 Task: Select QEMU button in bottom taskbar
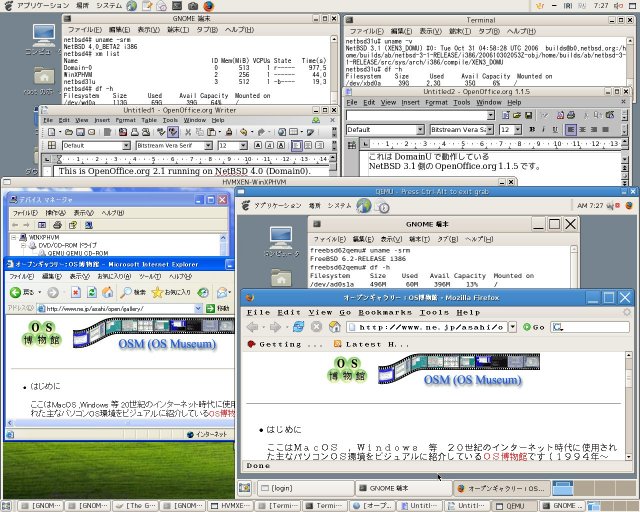click(x=513, y=506)
